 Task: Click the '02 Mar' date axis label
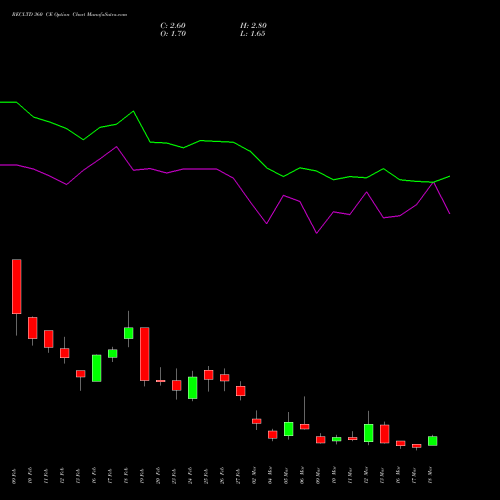pyautogui.click(x=254, y=476)
